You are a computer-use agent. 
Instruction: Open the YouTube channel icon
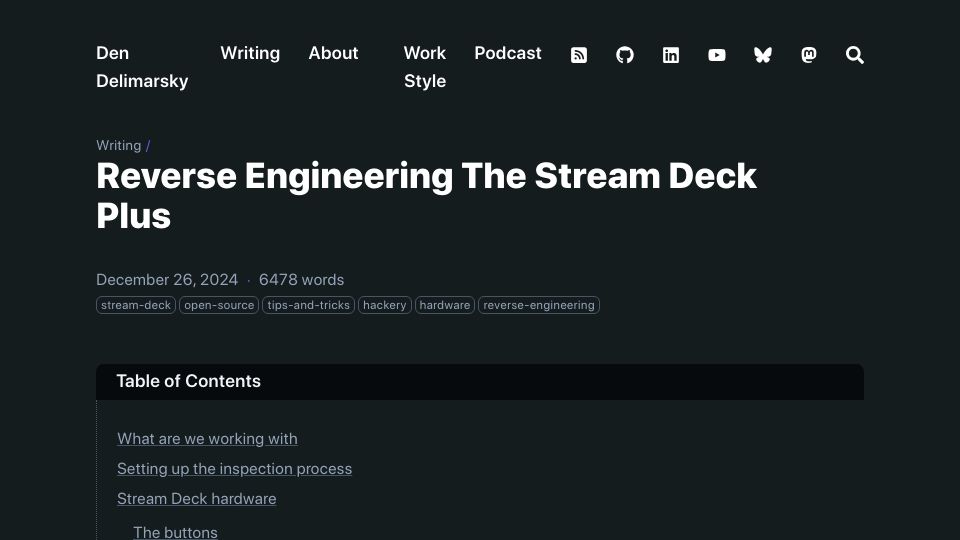[716, 55]
